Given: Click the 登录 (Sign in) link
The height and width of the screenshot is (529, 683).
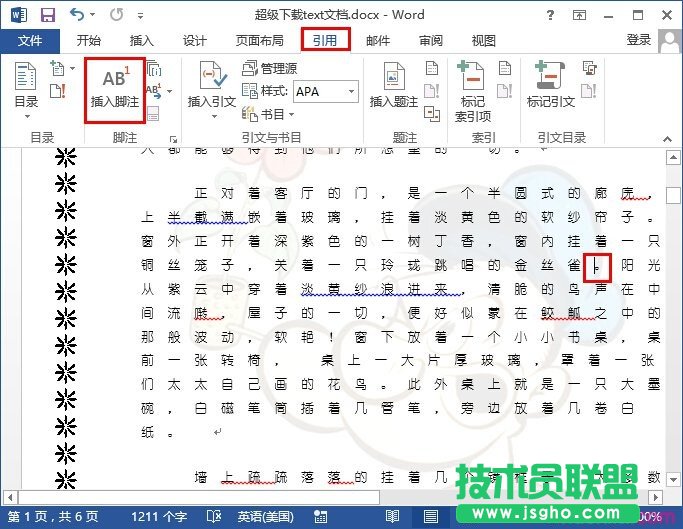Looking at the screenshot, I should click(x=639, y=40).
